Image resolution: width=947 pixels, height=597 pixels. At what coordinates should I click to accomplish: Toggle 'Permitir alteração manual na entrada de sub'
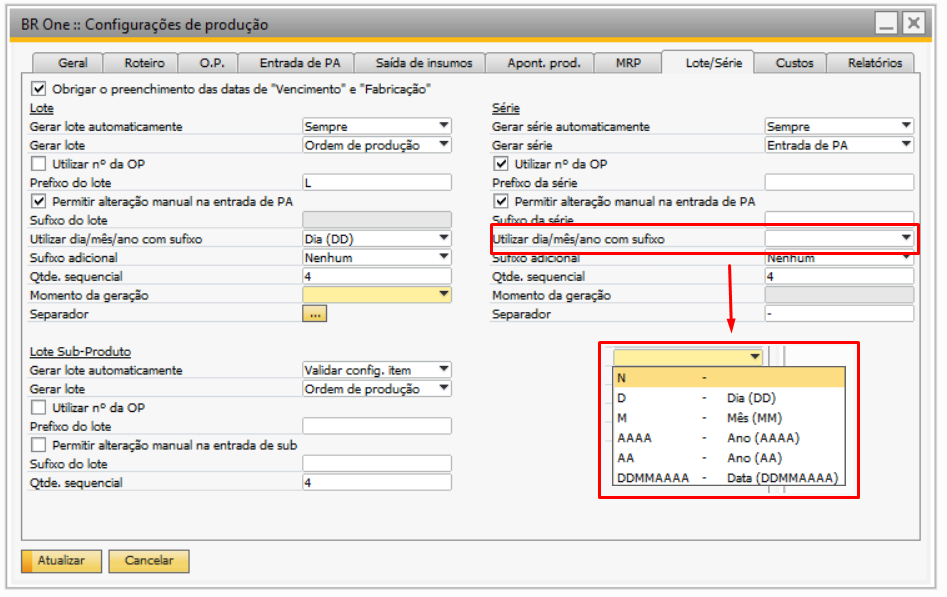(39, 445)
